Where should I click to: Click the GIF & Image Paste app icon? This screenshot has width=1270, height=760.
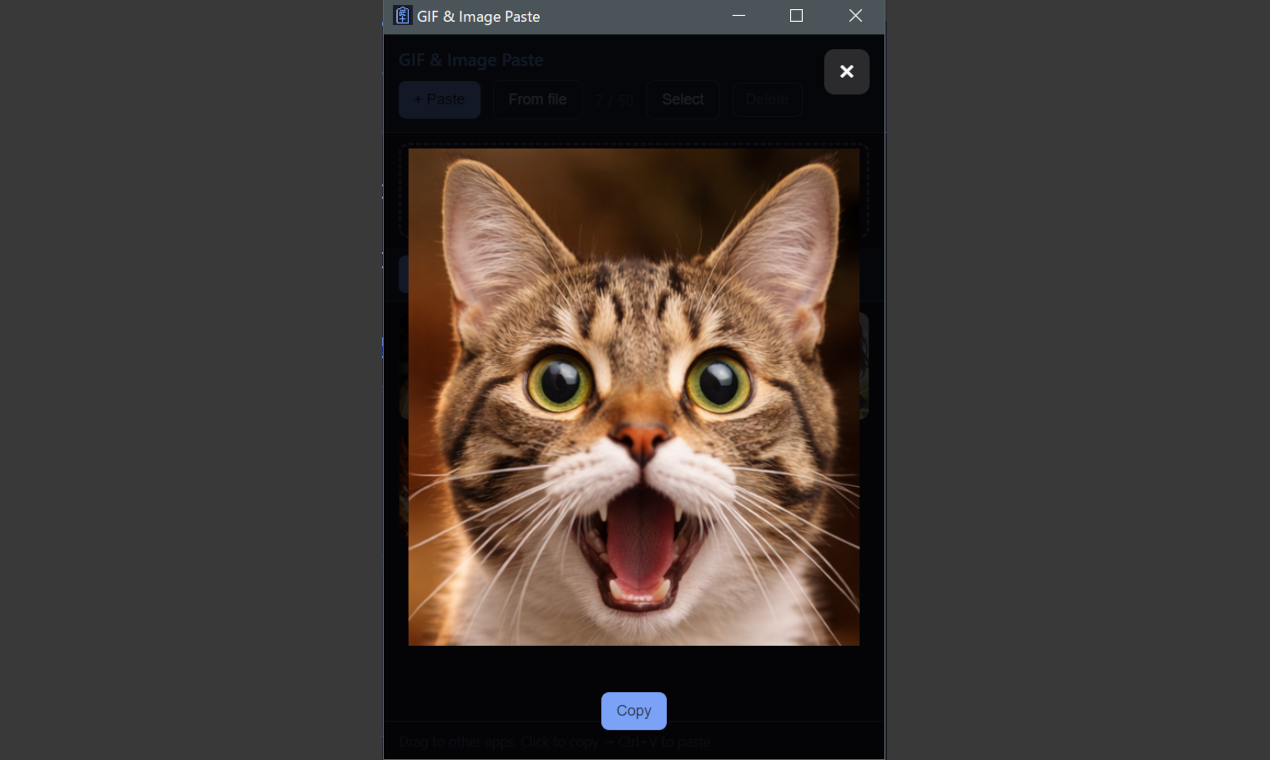tap(403, 16)
